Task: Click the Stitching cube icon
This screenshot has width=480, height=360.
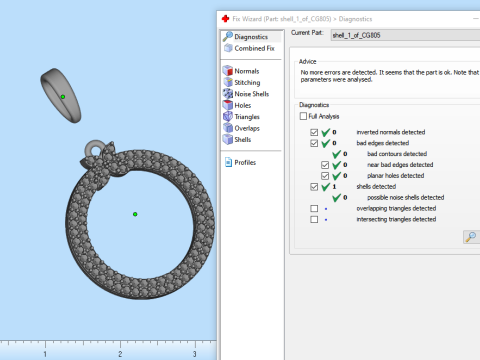Action: coord(228,82)
